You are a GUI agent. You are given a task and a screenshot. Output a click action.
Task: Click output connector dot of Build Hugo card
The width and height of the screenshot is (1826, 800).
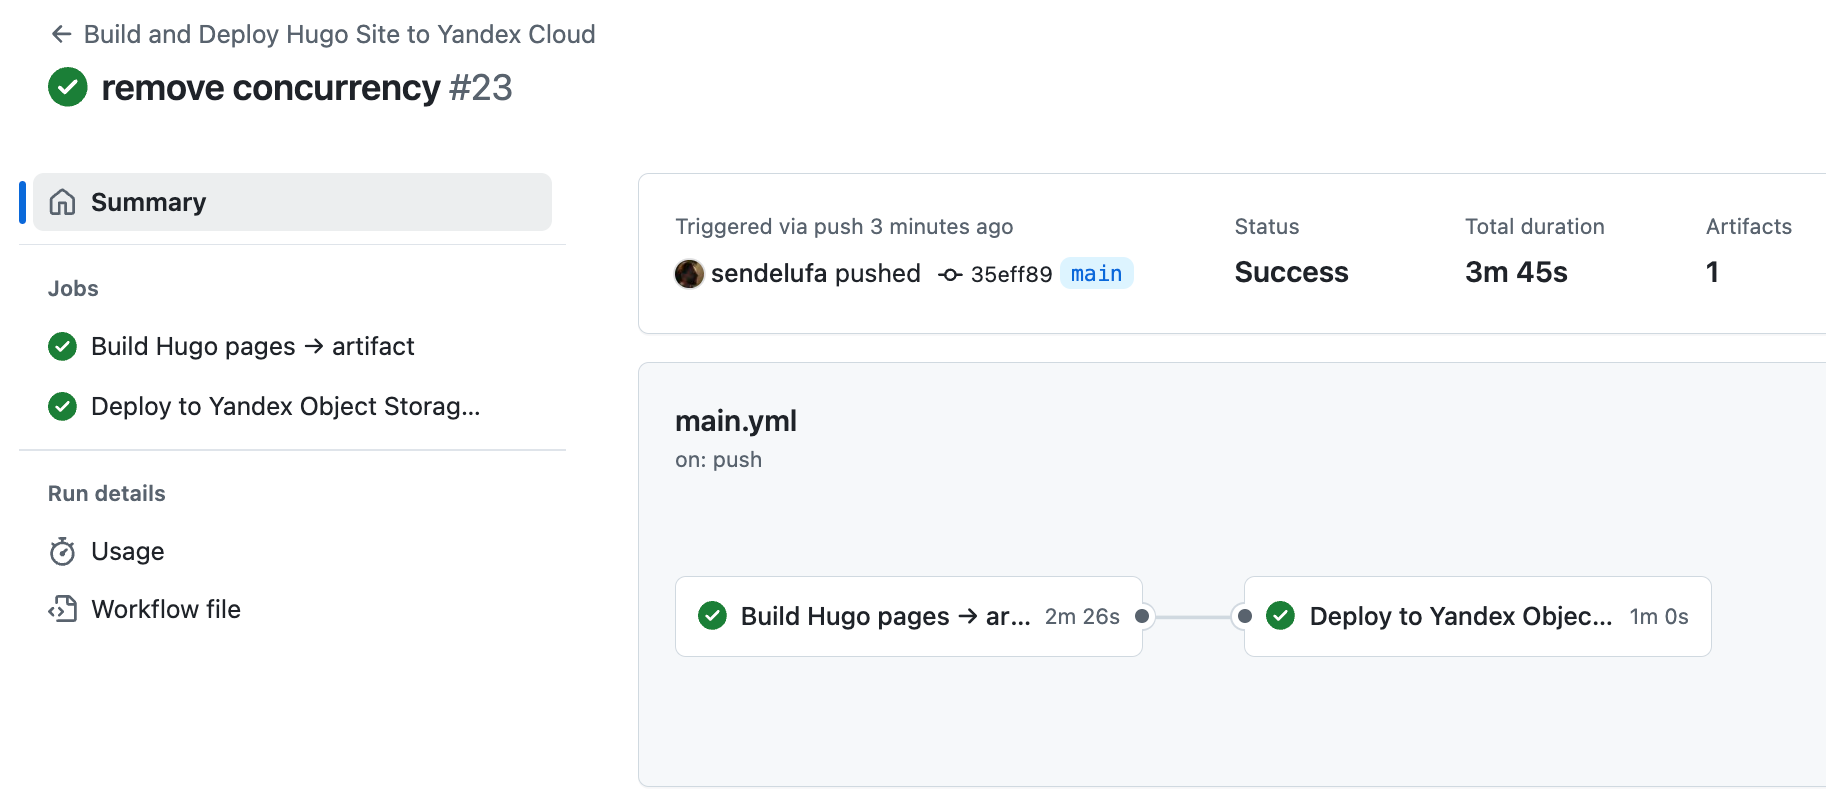(1142, 616)
